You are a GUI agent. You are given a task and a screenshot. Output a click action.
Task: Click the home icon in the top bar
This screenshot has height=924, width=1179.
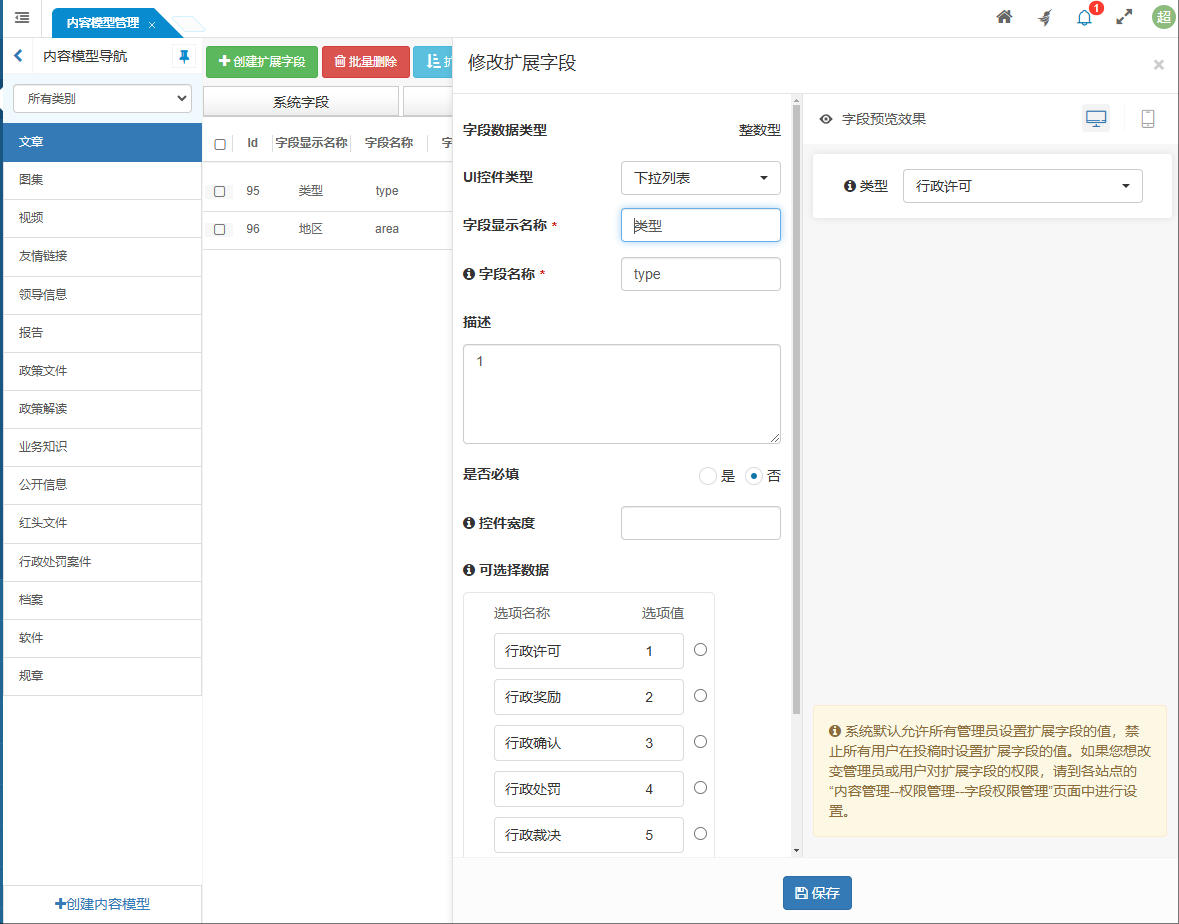[1003, 18]
